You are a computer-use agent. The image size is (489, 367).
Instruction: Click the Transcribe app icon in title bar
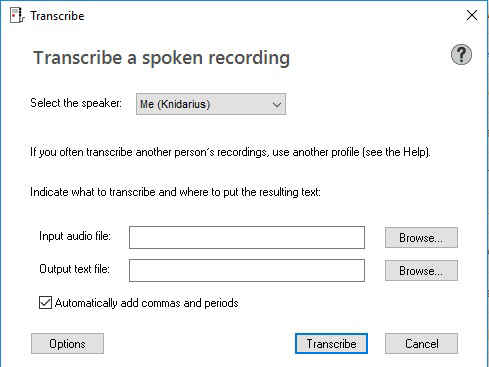click(x=17, y=16)
